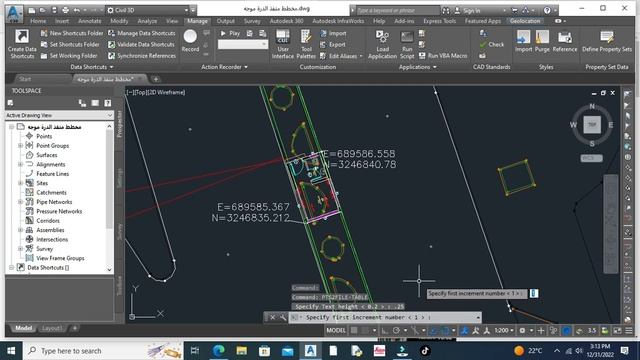The width and height of the screenshot is (640, 360).
Task: Open File Explorer from taskbar
Action: pos(242,351)
